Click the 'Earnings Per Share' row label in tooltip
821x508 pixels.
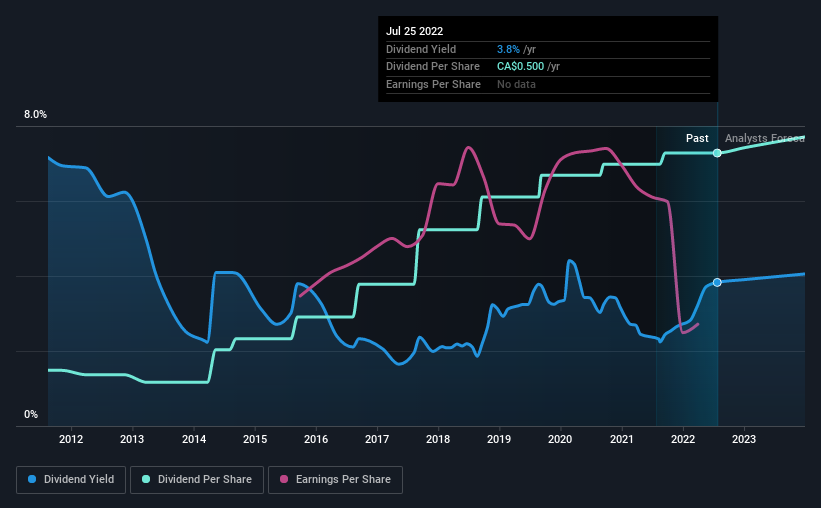click(433, 84)
